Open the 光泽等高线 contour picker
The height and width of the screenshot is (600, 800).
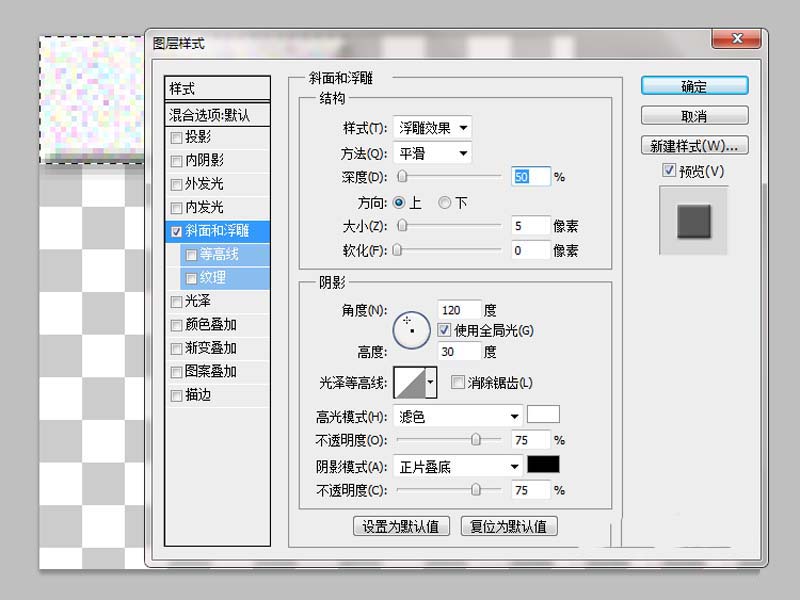click(x=414, y=381)
